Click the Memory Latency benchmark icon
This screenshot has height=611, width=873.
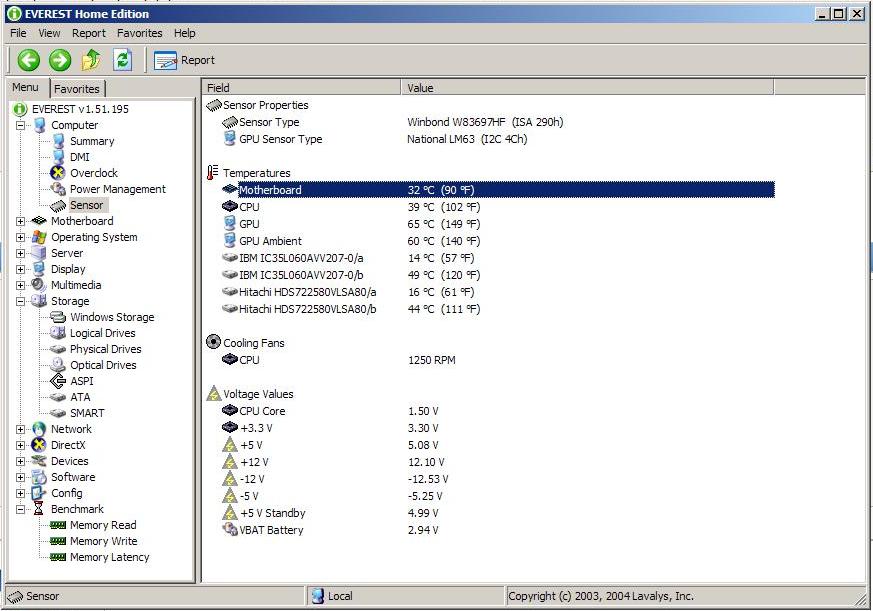coord(58,557)
